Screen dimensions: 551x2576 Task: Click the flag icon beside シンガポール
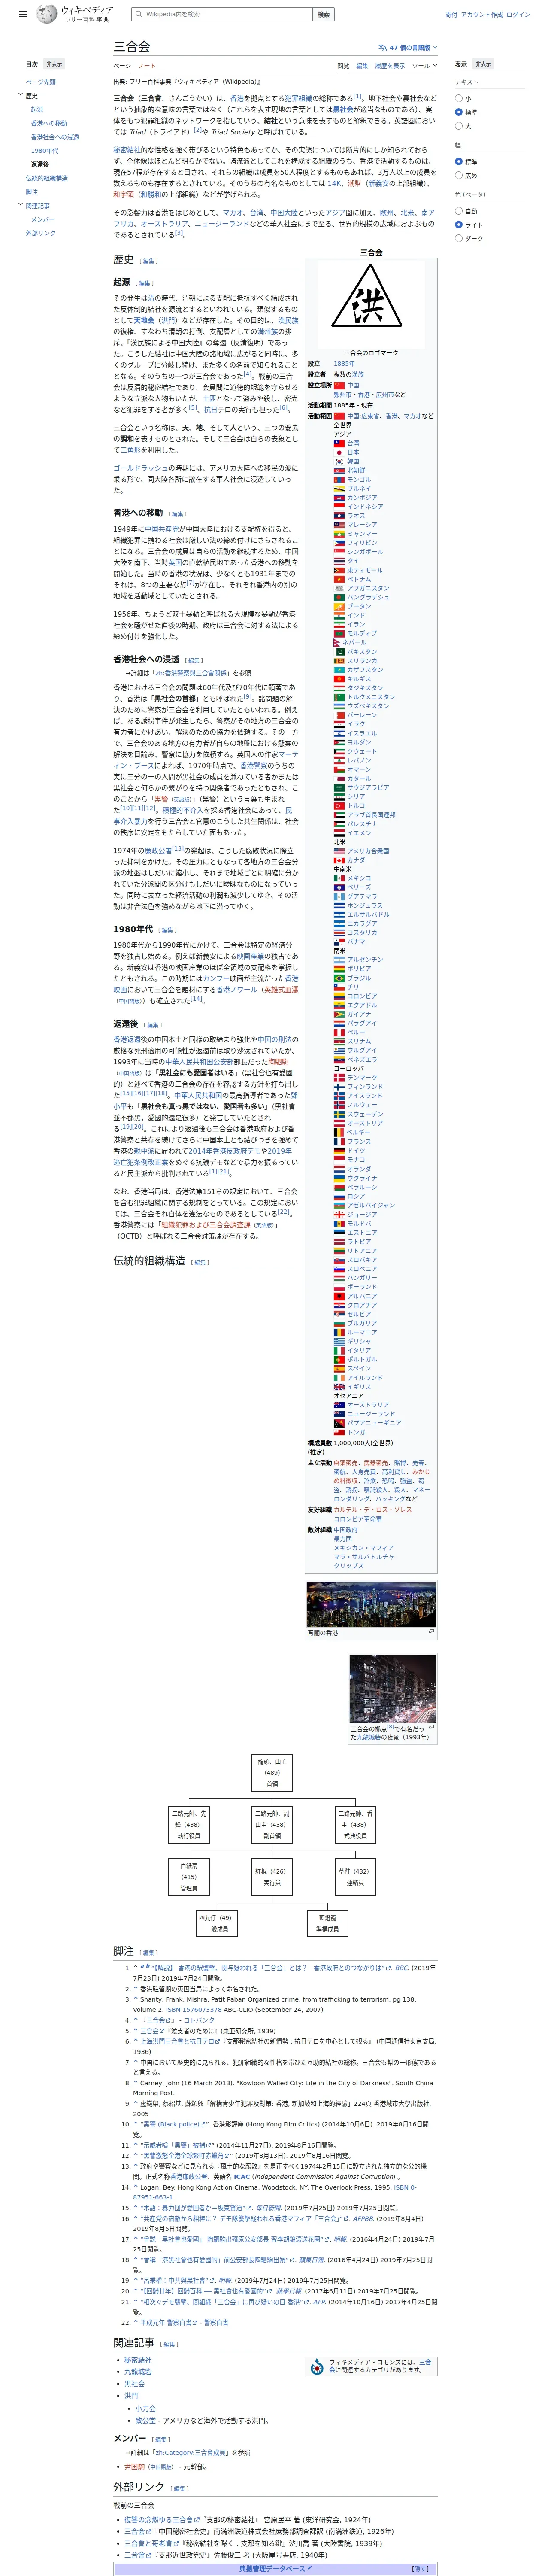(339, 552)
